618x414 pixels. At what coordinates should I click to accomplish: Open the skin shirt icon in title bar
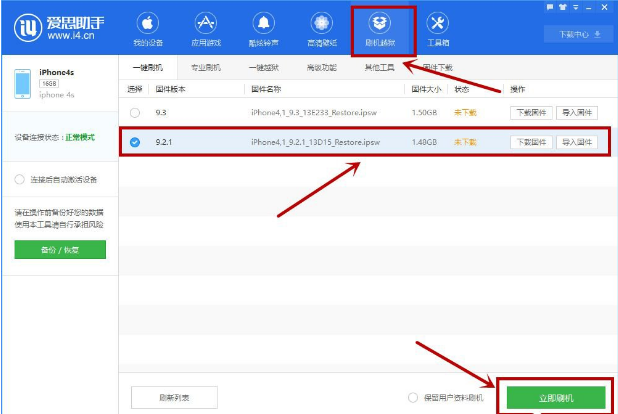pos(563,7)
